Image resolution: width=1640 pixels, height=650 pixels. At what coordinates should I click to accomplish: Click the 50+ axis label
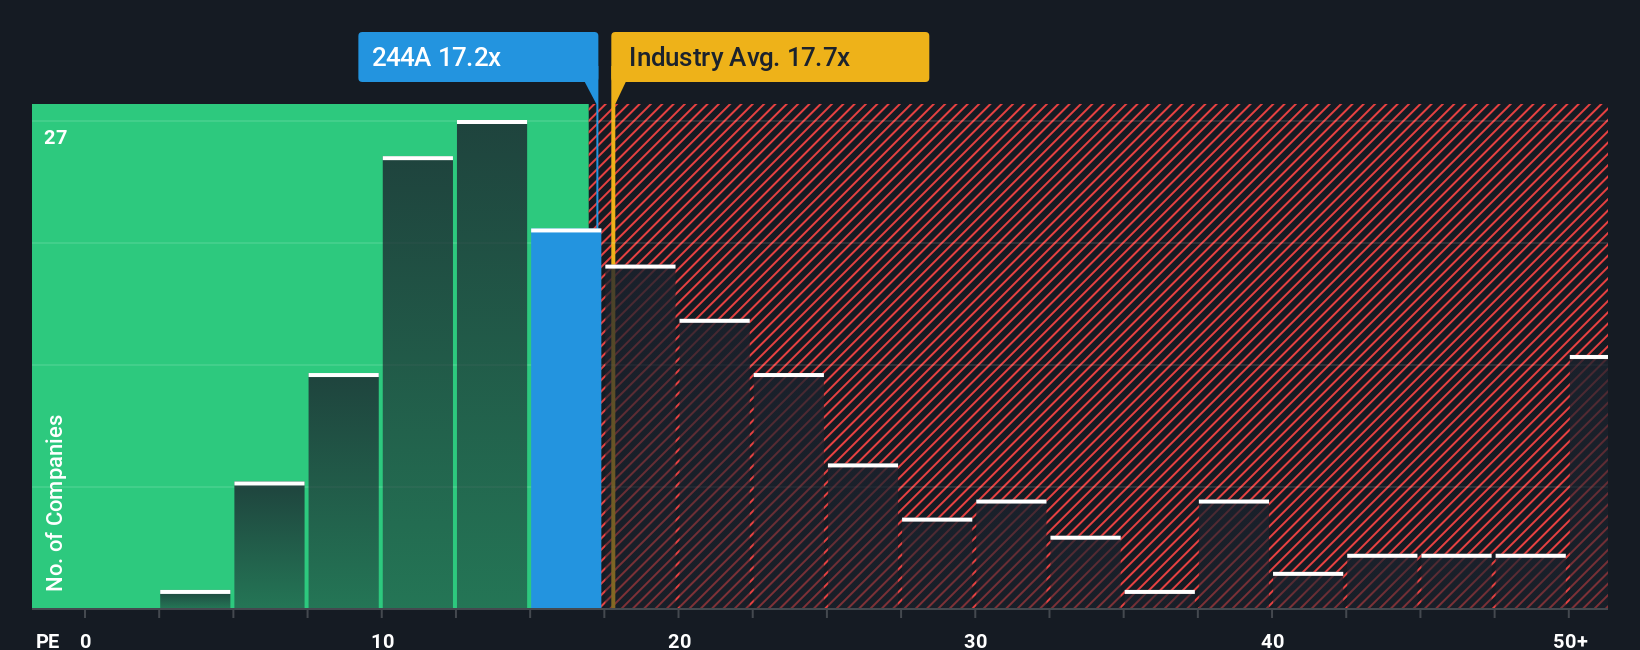coord(1570,640)
